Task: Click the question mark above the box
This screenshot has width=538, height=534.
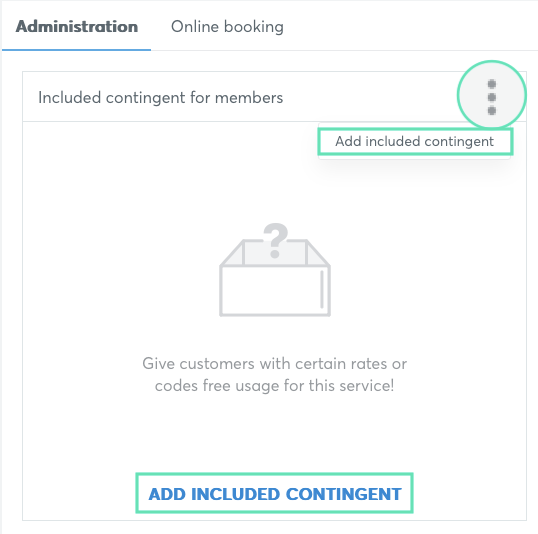Action: (x=276, y=240)
